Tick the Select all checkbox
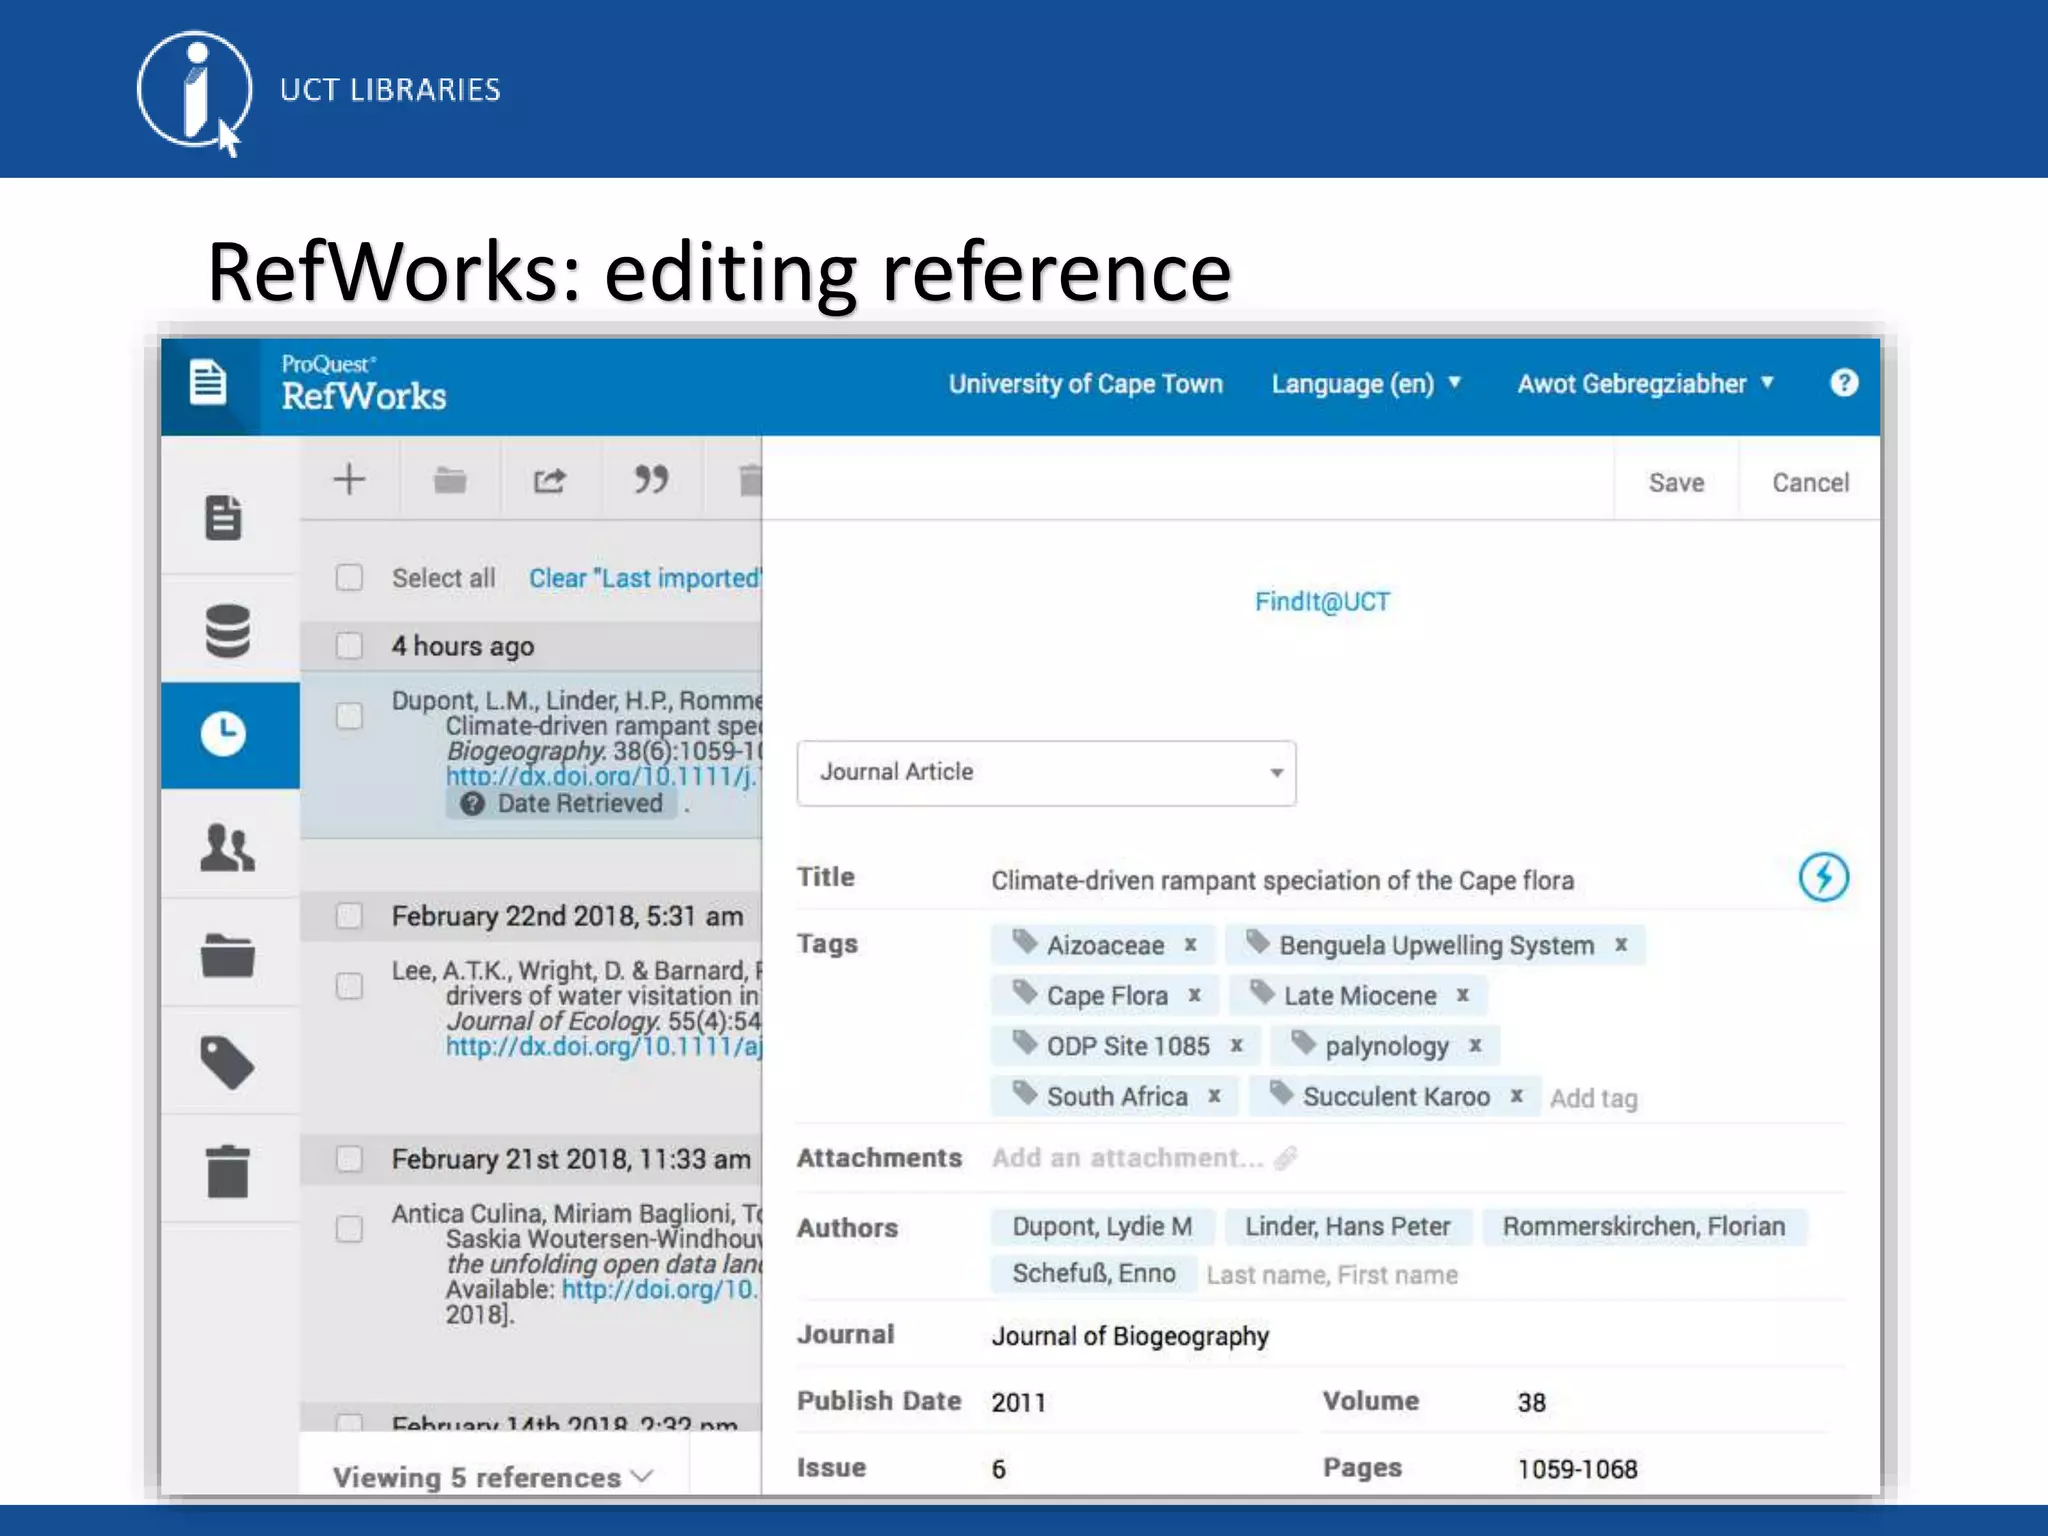 click(349, 578)
